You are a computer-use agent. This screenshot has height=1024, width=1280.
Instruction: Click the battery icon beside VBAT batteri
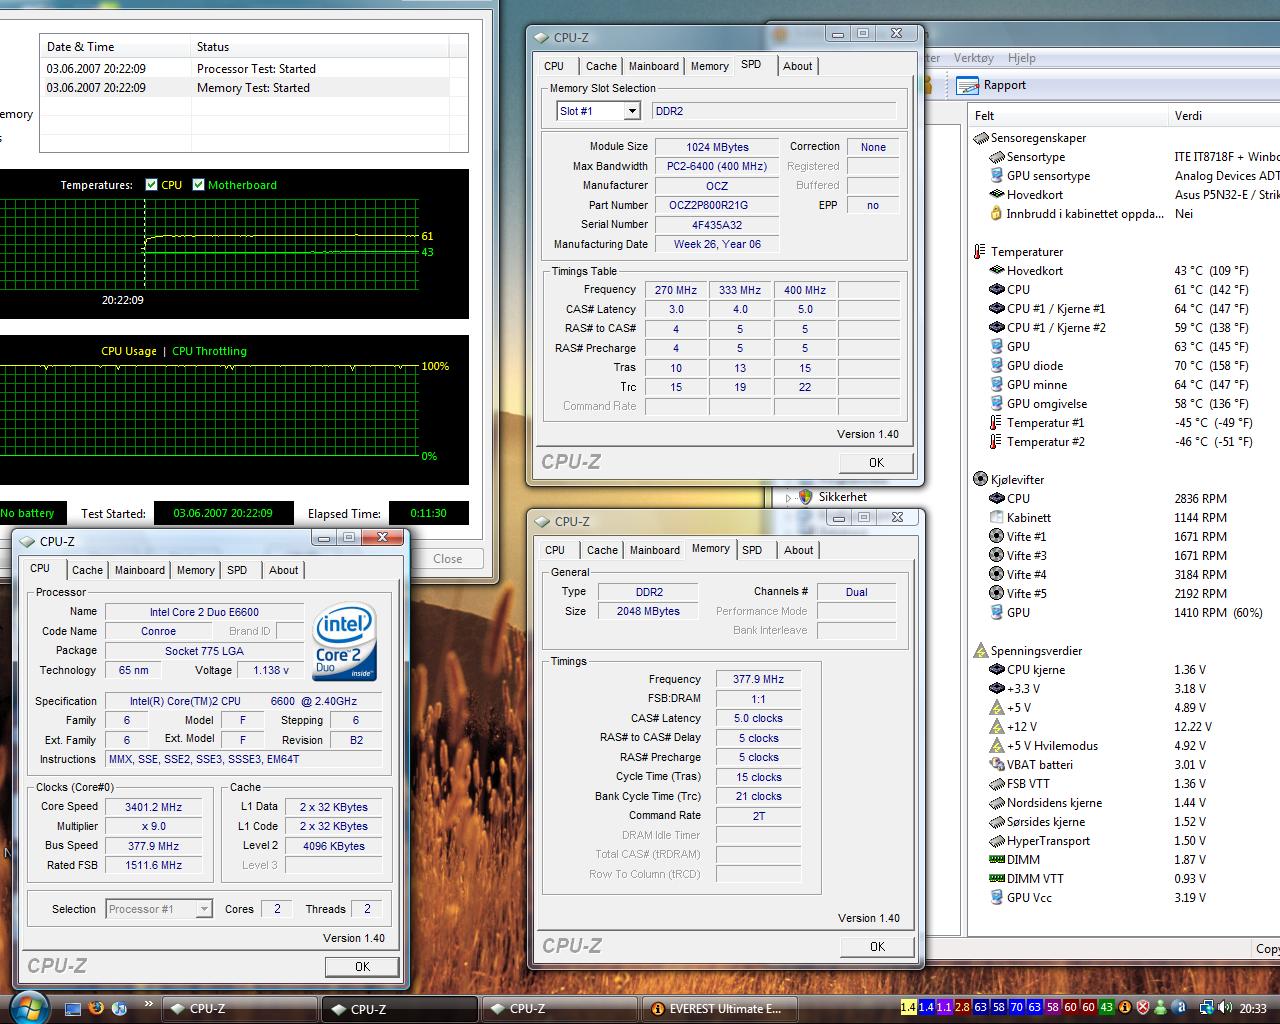[996, 765]
